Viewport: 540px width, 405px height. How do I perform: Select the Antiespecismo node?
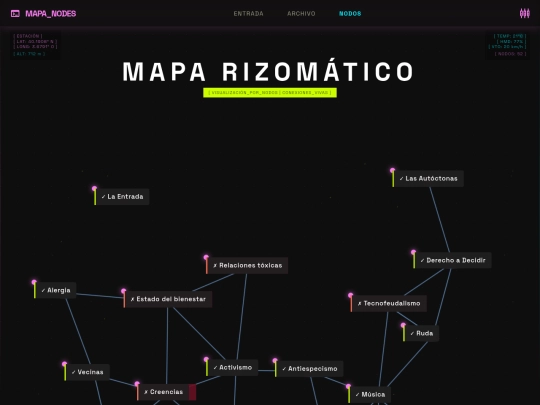pos(310,369)
